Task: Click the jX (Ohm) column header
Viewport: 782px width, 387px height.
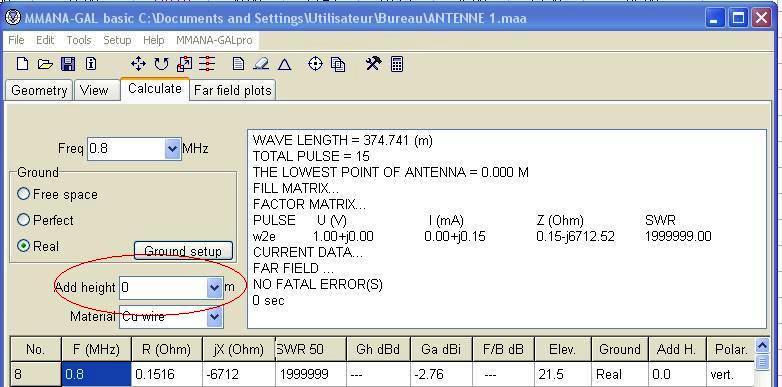Action: [x=239, y=349]
